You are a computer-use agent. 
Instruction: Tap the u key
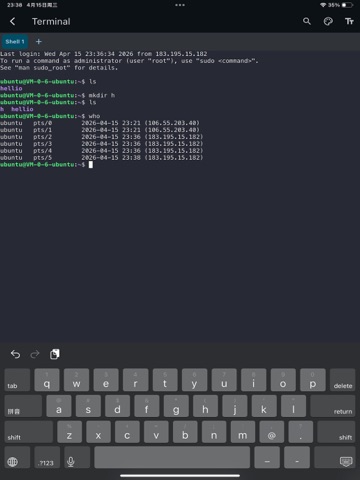tap(224, 379)
